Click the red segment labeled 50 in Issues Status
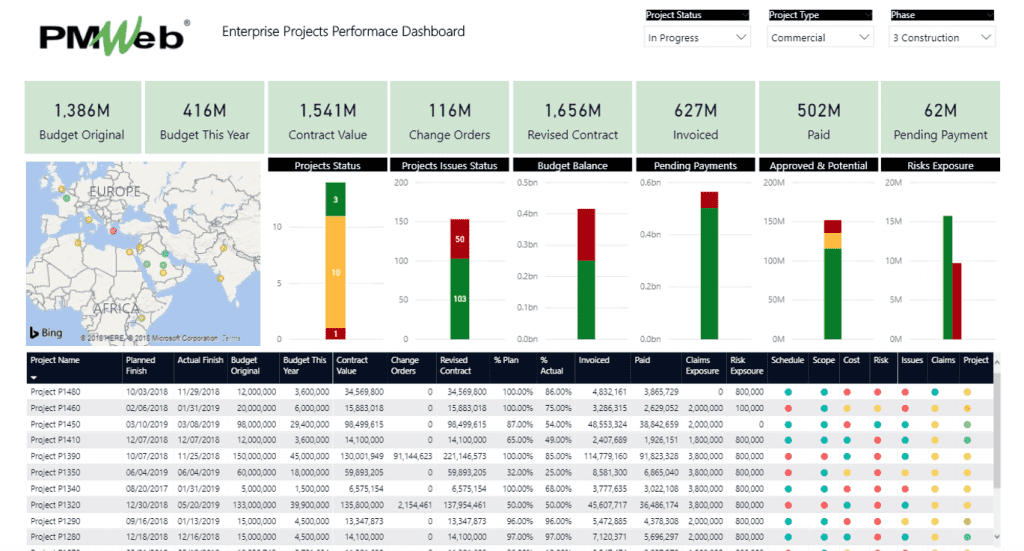 460,239
